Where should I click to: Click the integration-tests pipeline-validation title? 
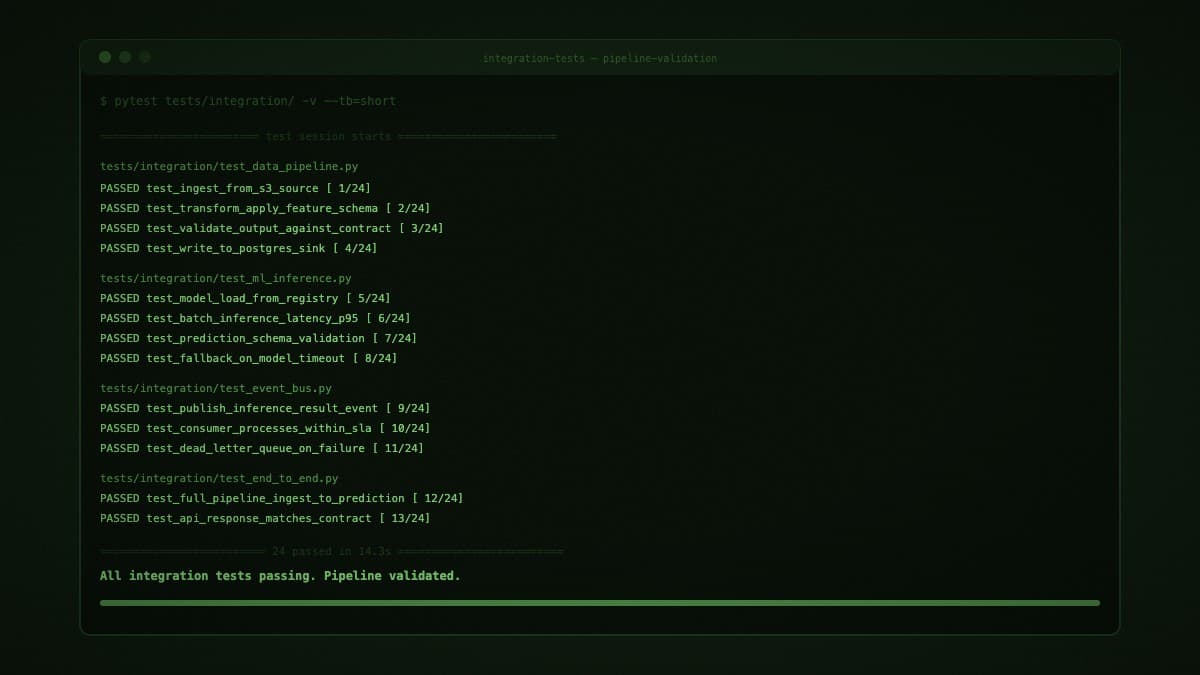[600, 58]
